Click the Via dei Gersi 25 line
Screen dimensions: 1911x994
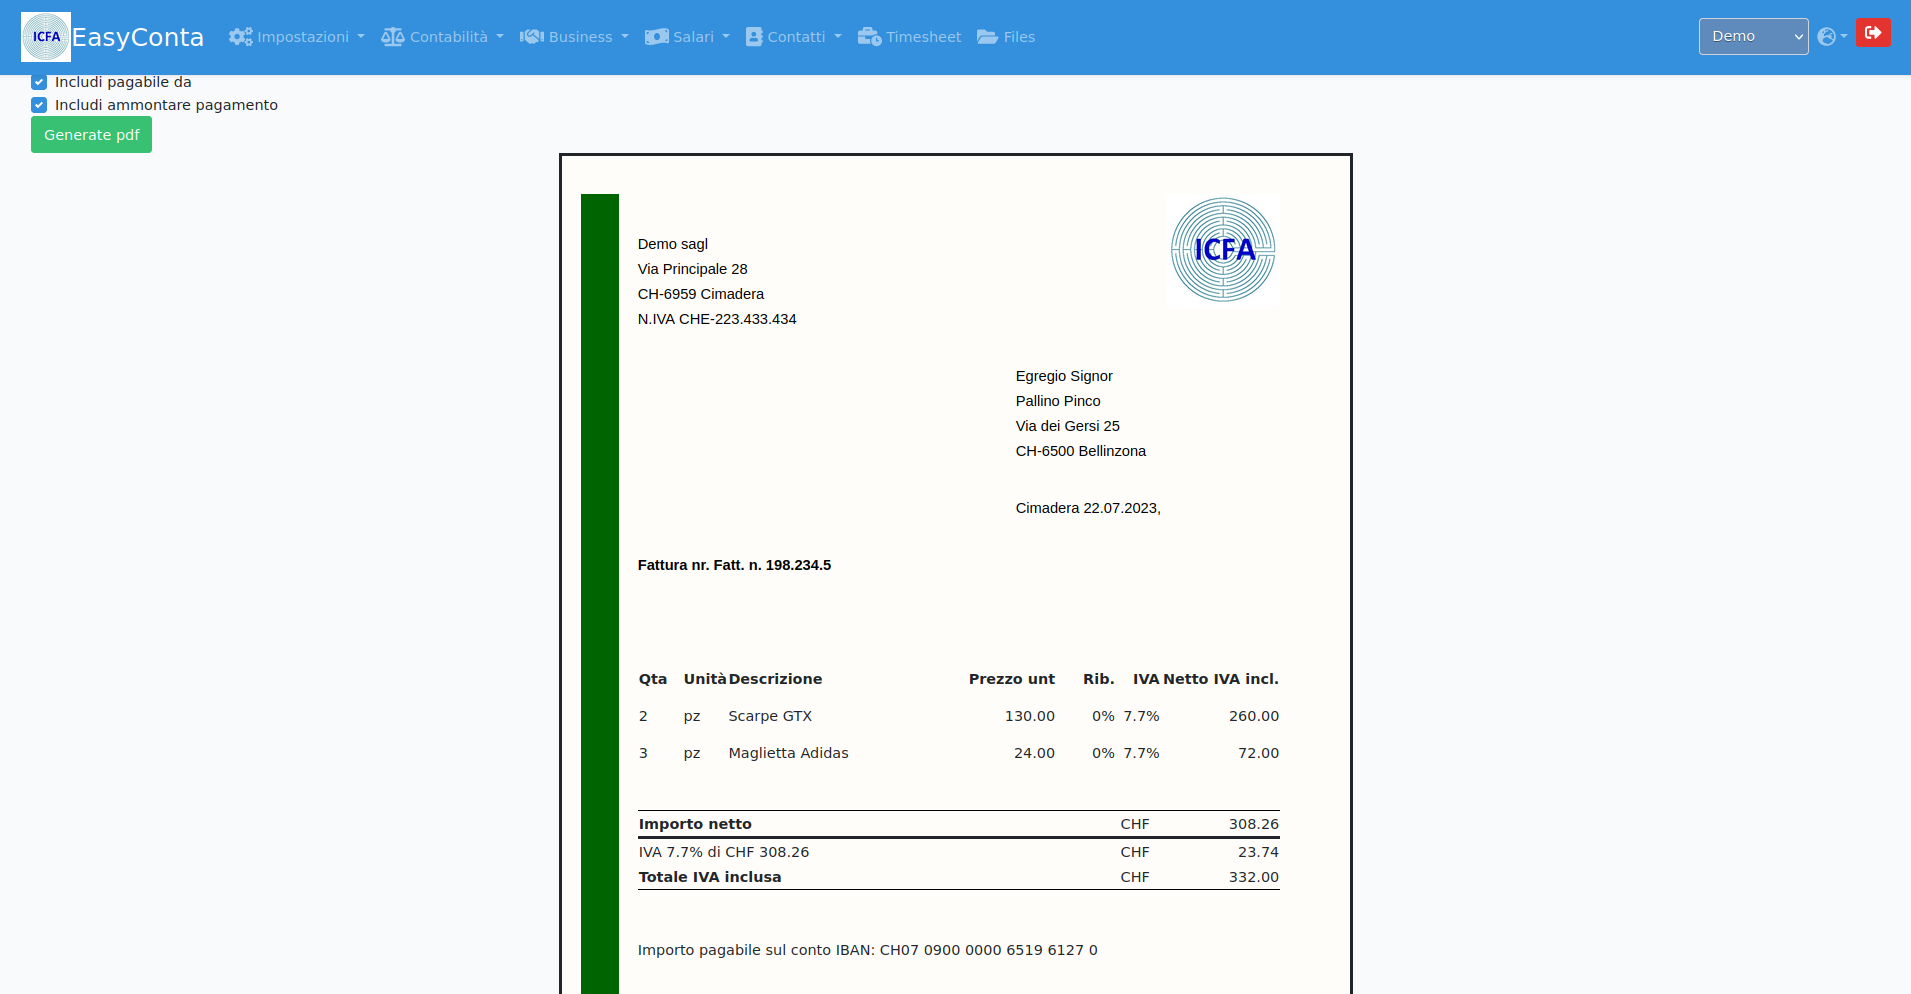(x=1068, y=426)
